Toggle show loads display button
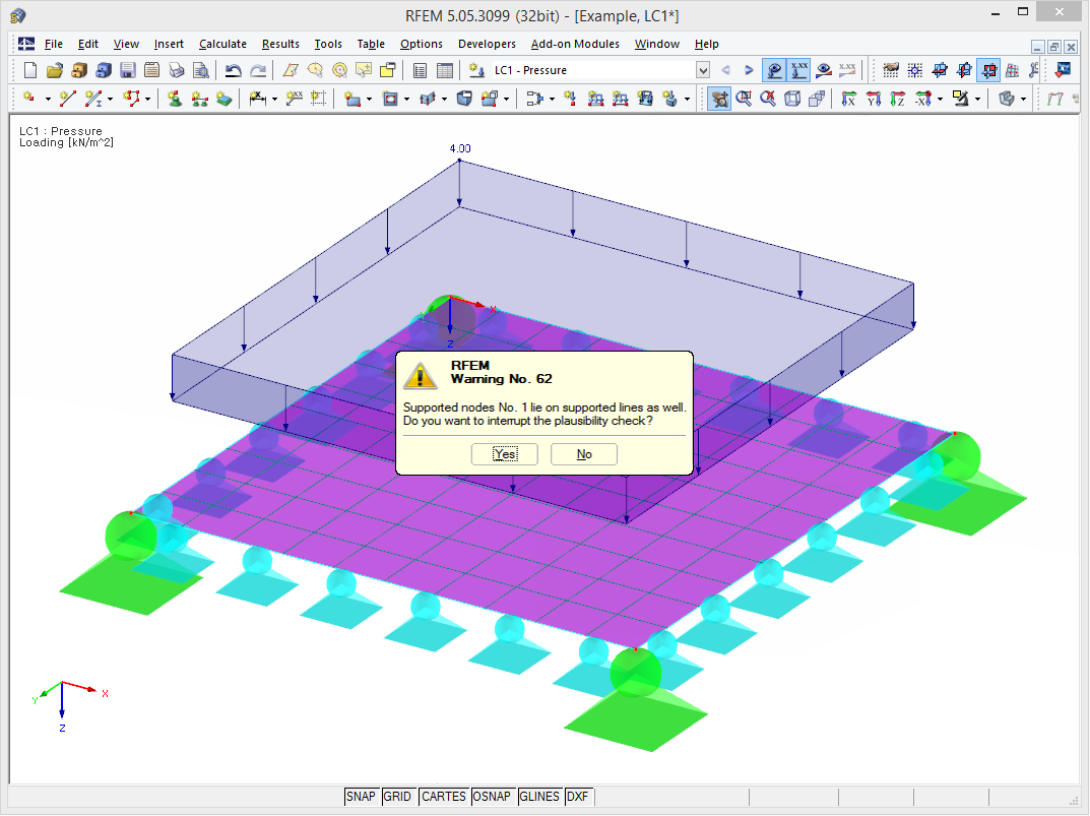 774,70
